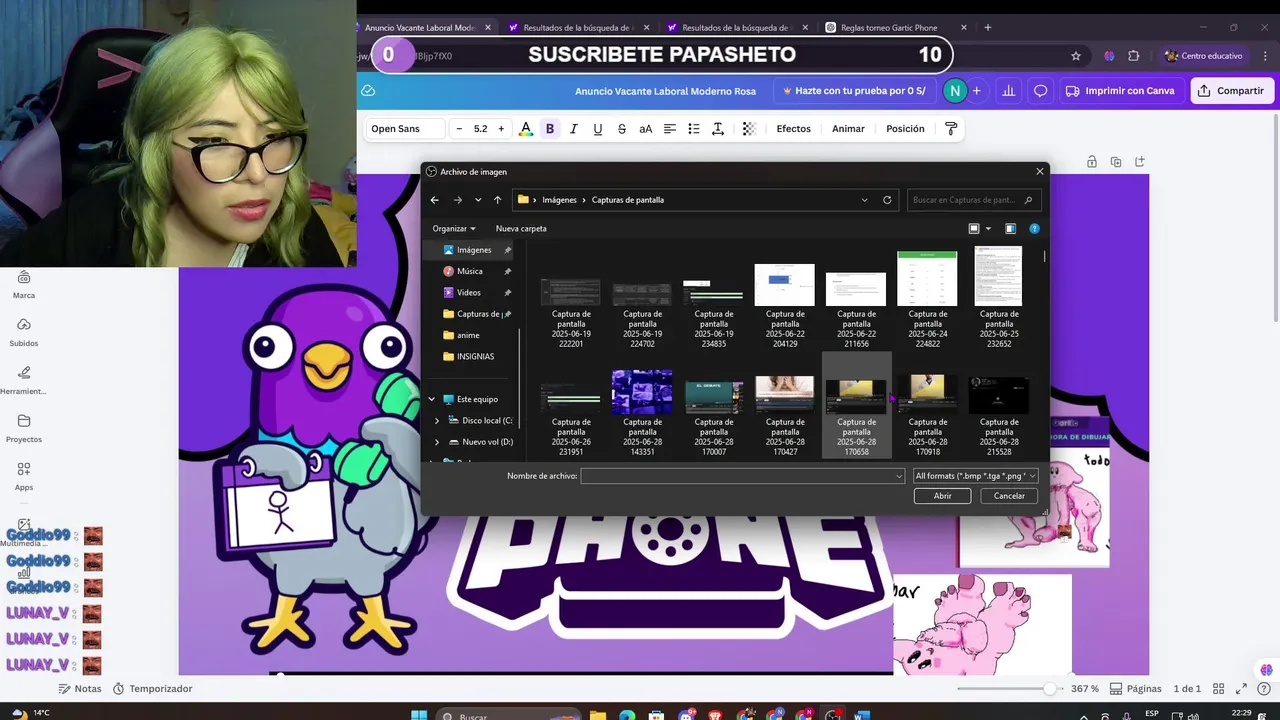
Task: Open the Temporizador timer
Action: [152, 689]
